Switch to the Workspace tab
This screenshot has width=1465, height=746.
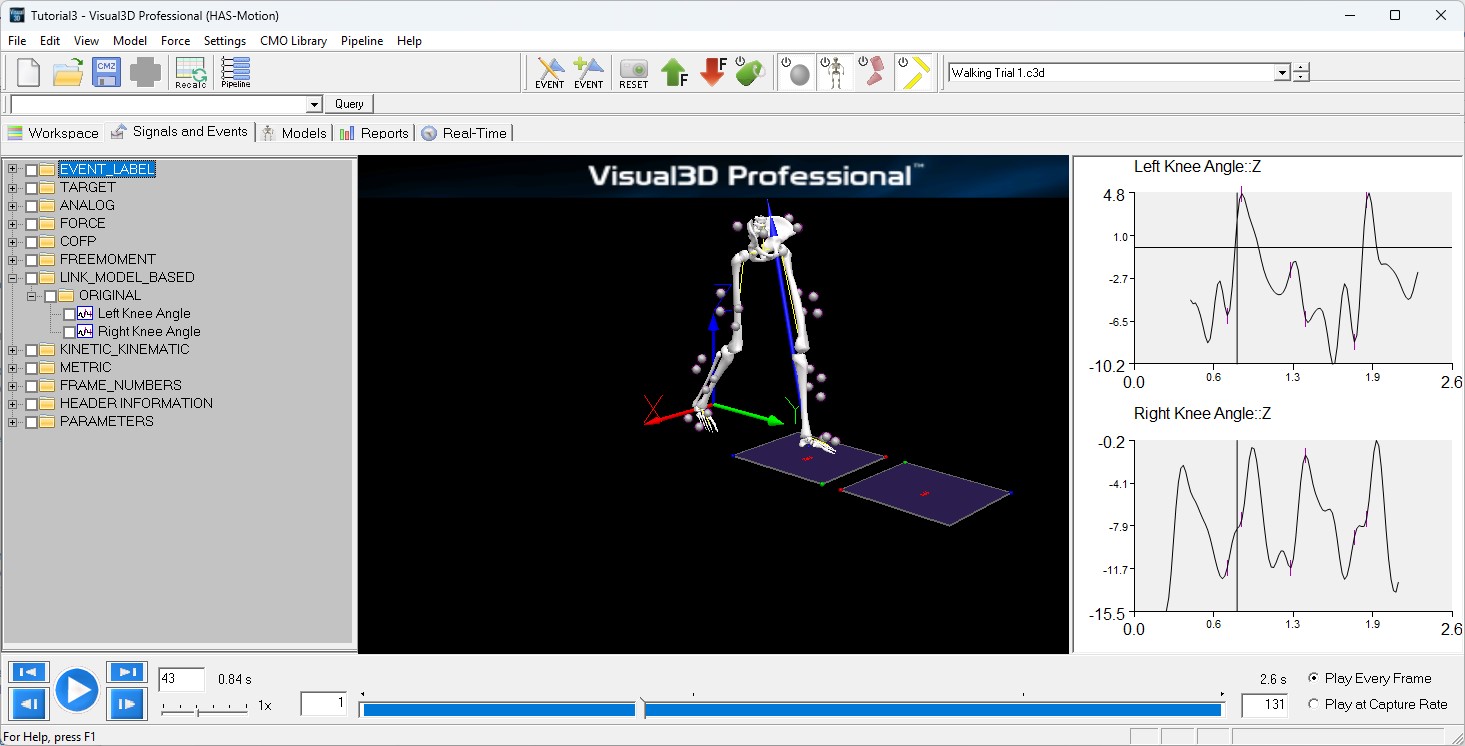(53, 132)
